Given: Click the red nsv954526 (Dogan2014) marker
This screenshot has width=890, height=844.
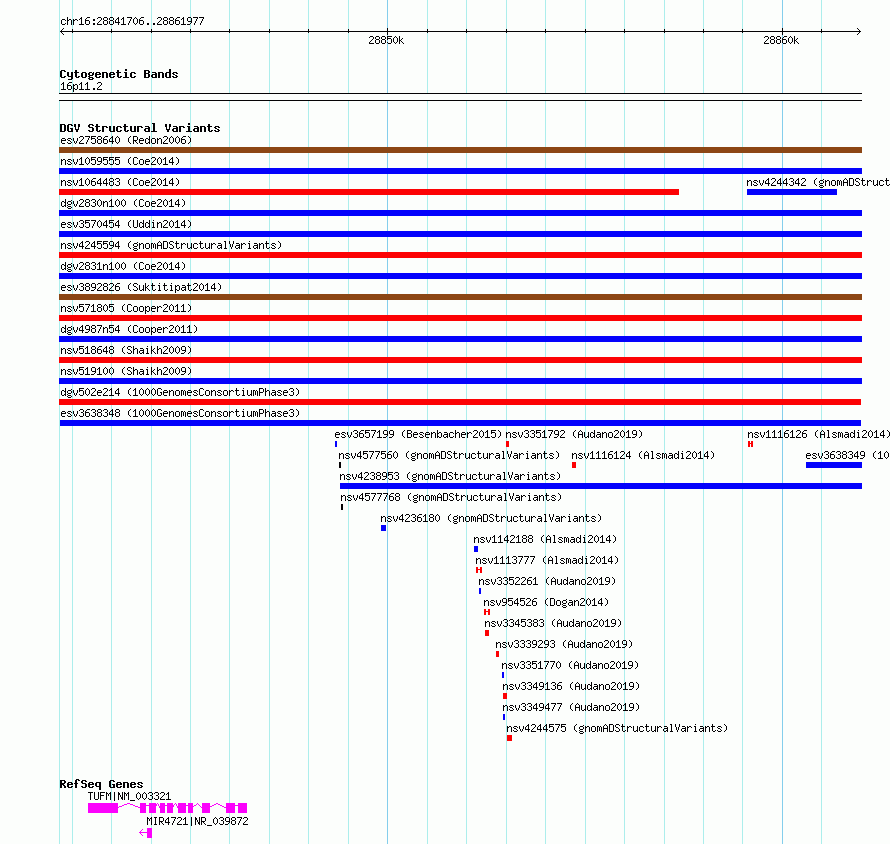Looking at the screenshot, I should point(487,612).
